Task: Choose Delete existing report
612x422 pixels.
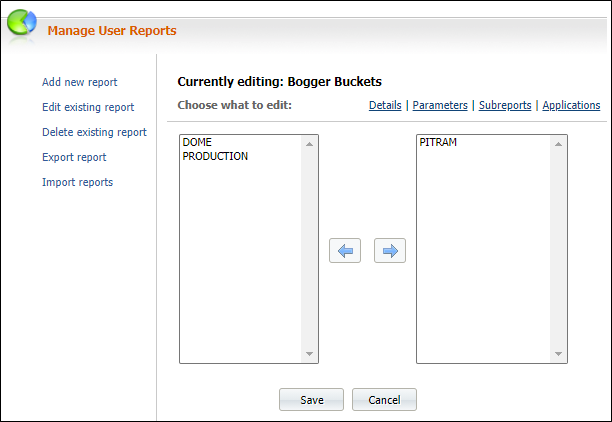Action: click(94, 132)
